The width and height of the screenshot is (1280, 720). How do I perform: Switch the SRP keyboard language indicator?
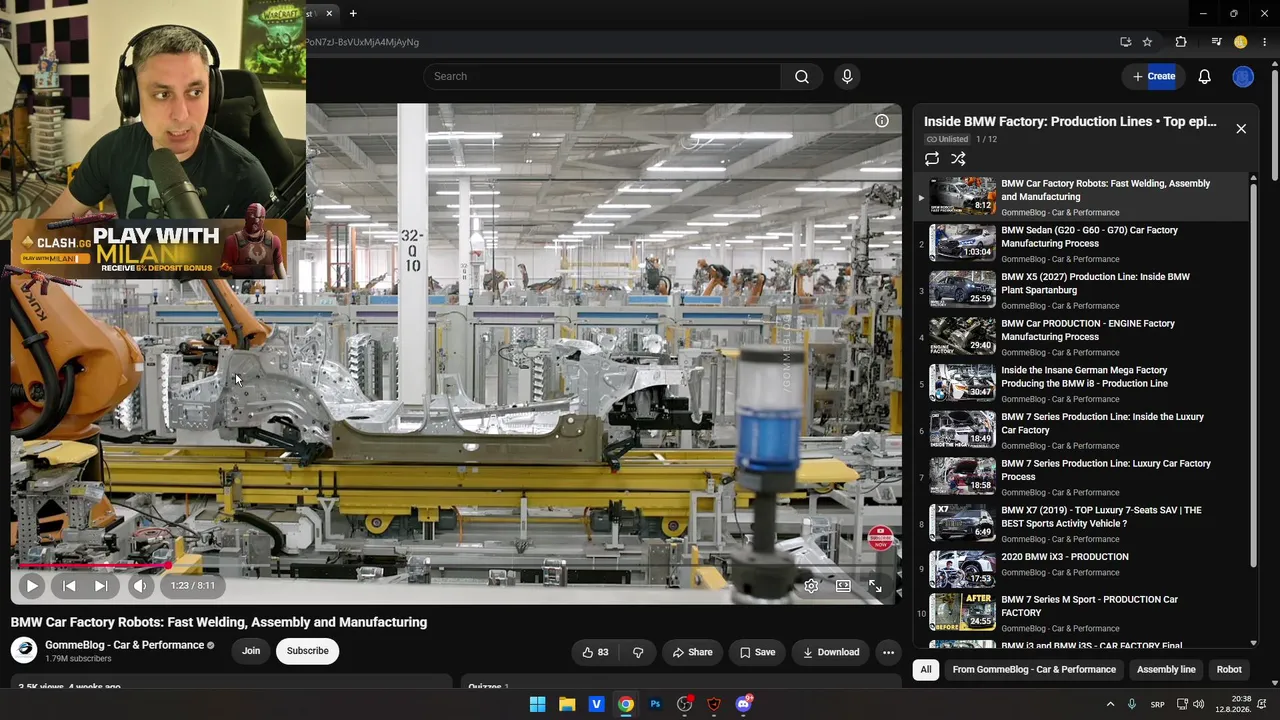tap(1158, 704)
